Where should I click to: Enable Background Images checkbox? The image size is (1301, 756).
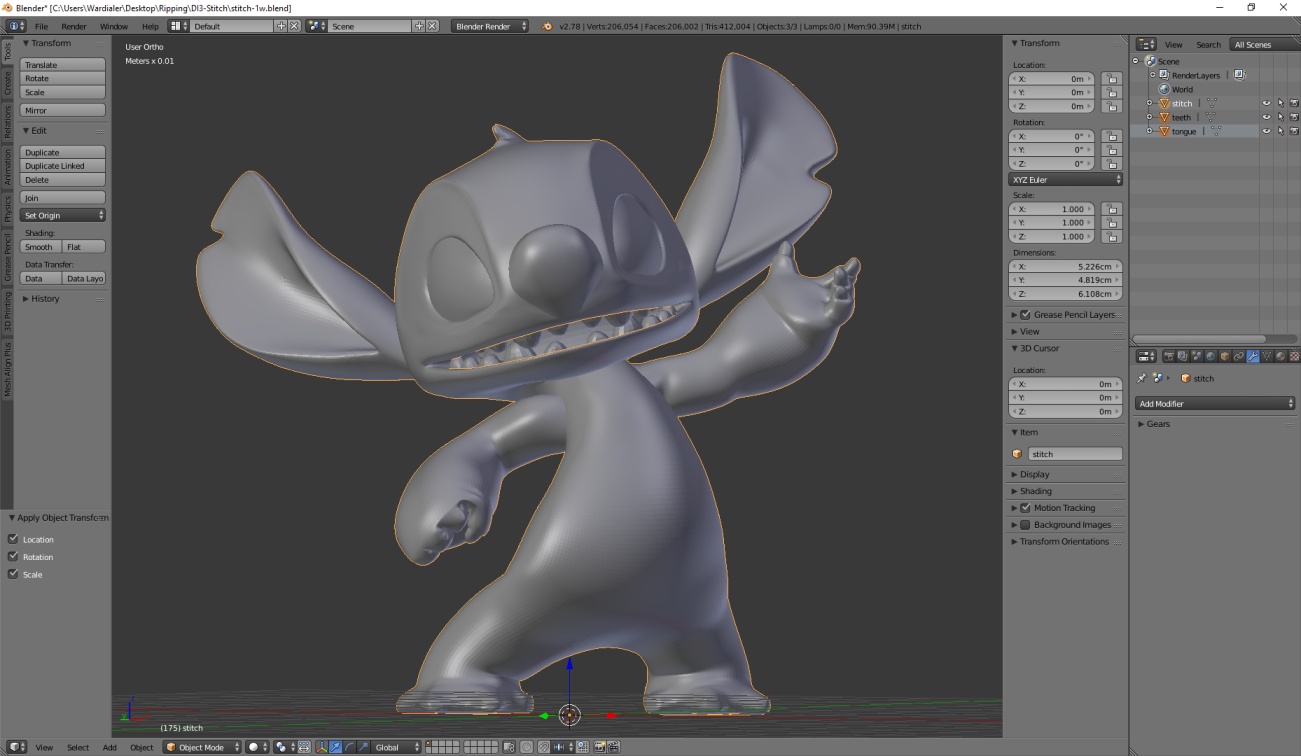1025,524
